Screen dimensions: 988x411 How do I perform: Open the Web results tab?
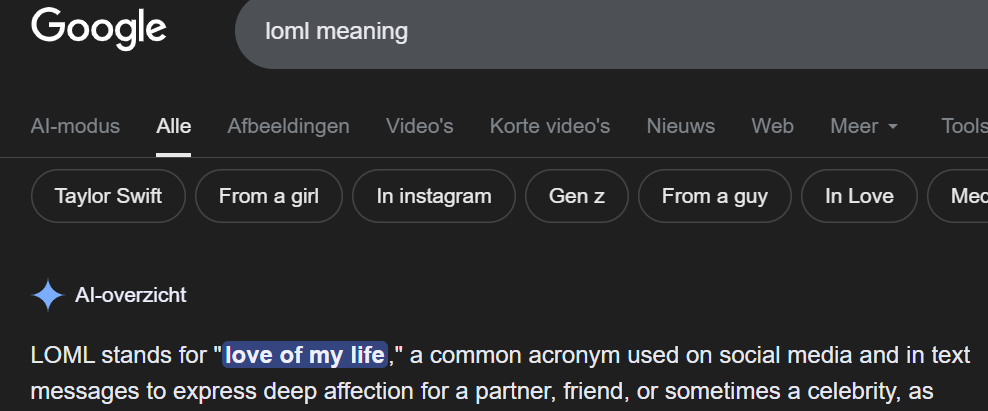[x=772, y=126]
